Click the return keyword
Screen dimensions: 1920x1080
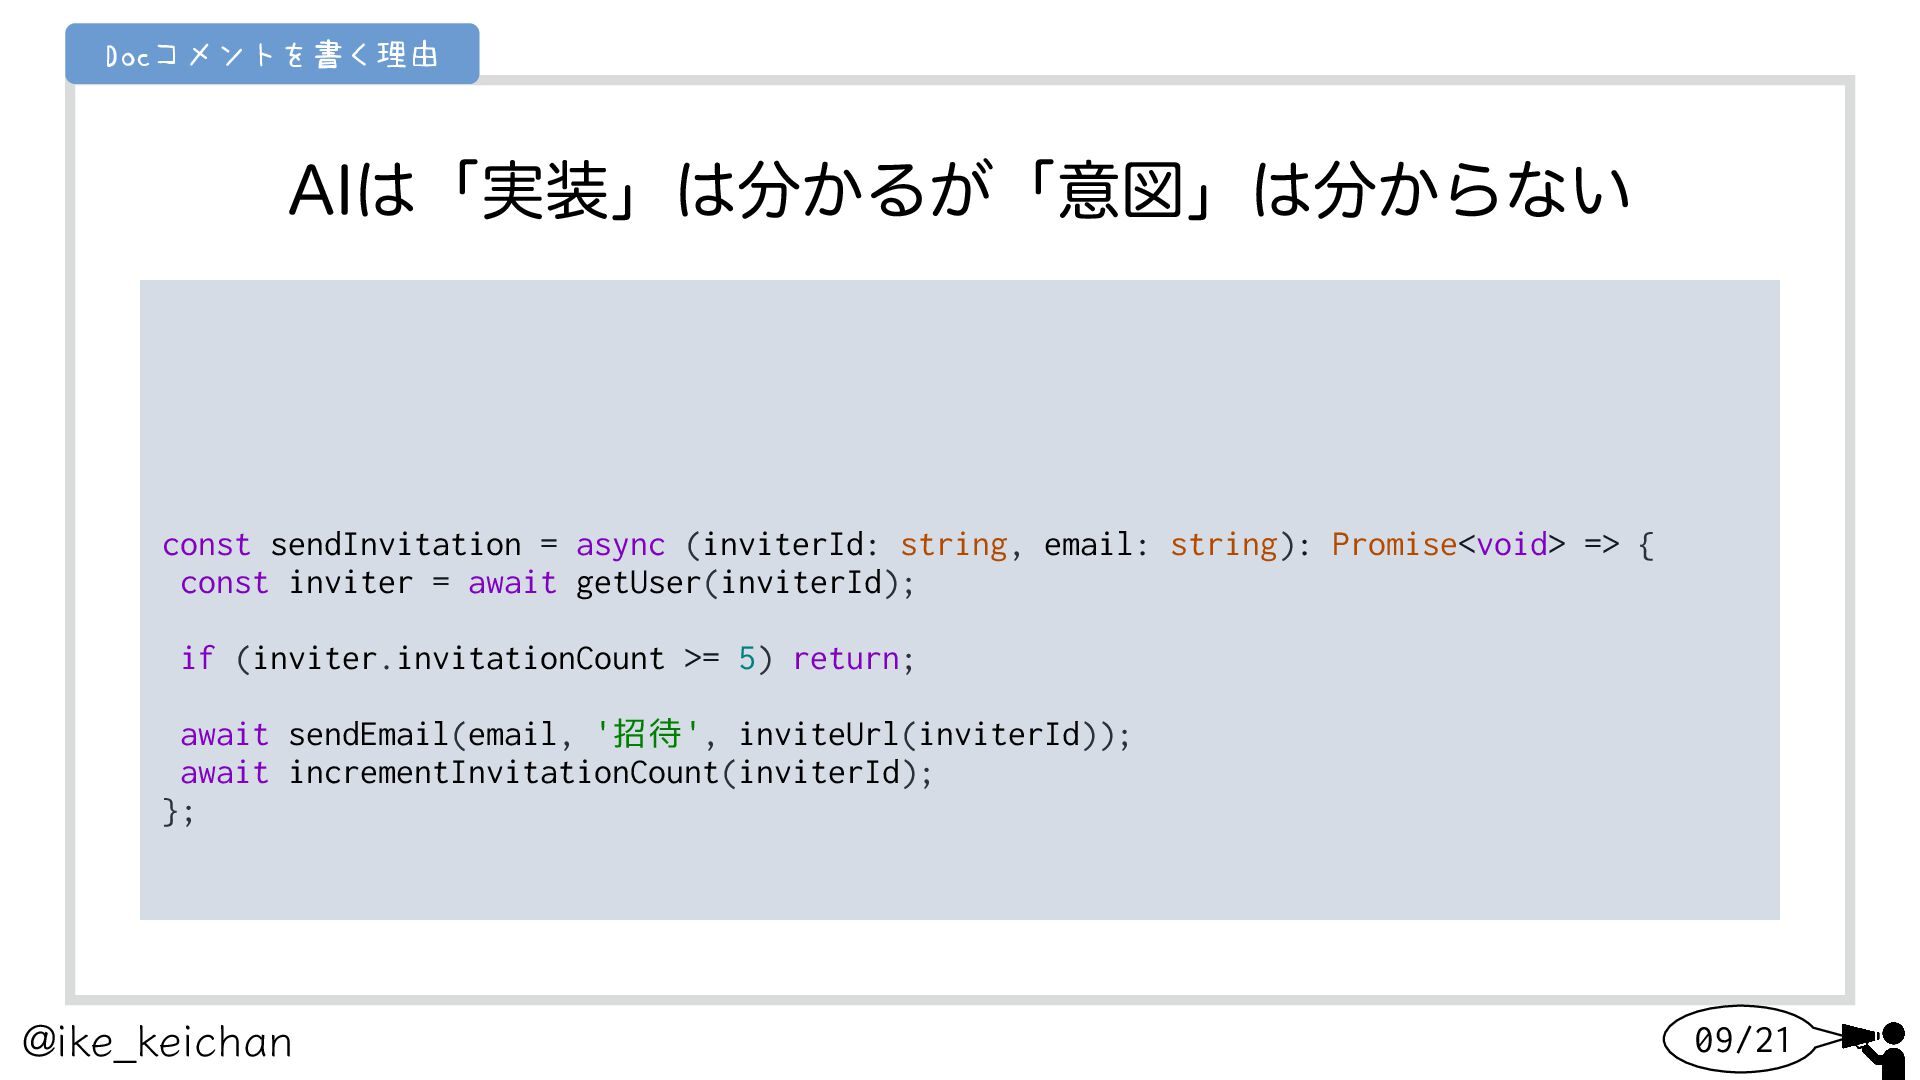846,659
